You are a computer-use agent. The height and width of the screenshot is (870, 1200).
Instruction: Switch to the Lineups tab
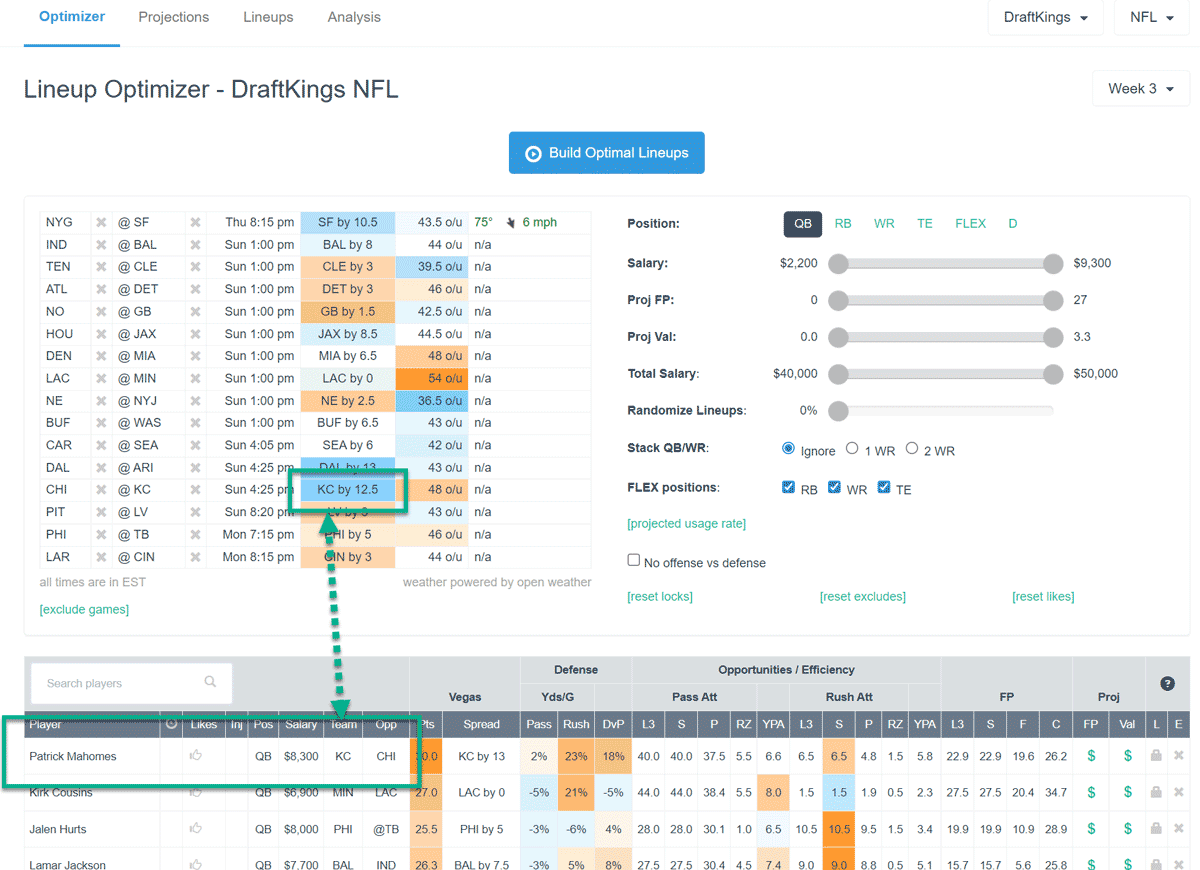pyautogui.click(x=268, y=17)
